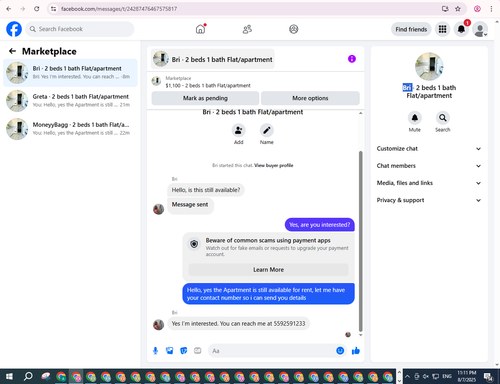Expand Privacy & support section
This screenshot has height=384, width=500.
429,200
